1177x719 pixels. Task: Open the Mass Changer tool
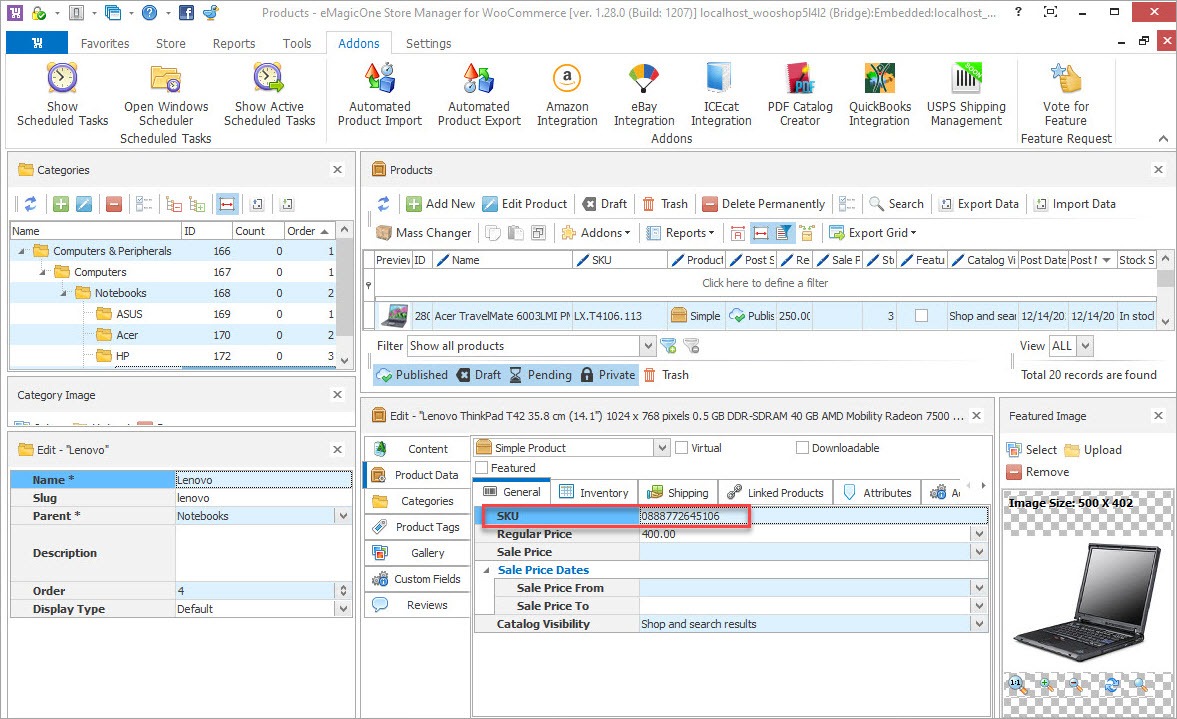pos(424,233)
